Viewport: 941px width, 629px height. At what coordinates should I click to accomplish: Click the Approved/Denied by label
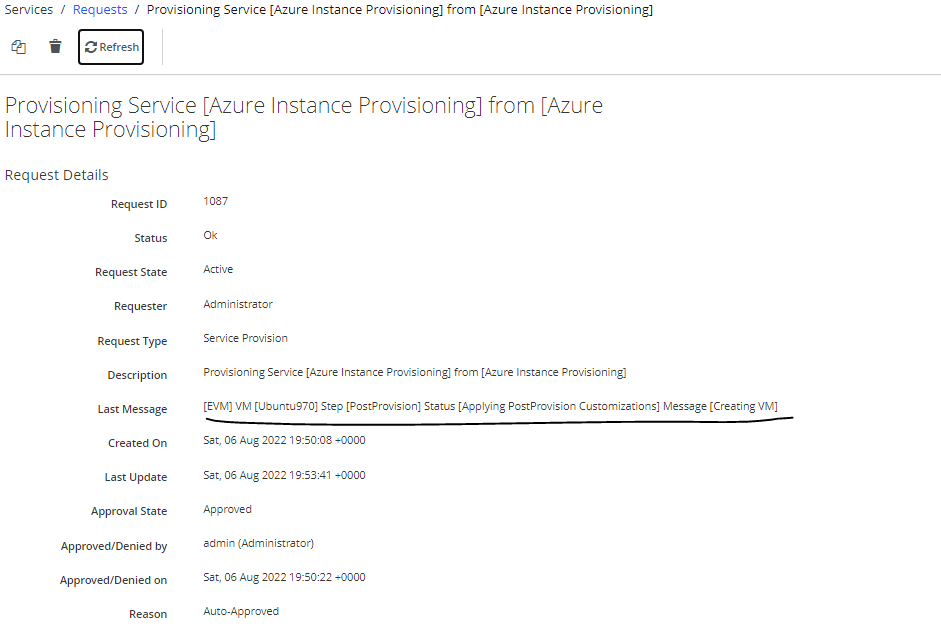pyautogui.click(x=114, y=546)
